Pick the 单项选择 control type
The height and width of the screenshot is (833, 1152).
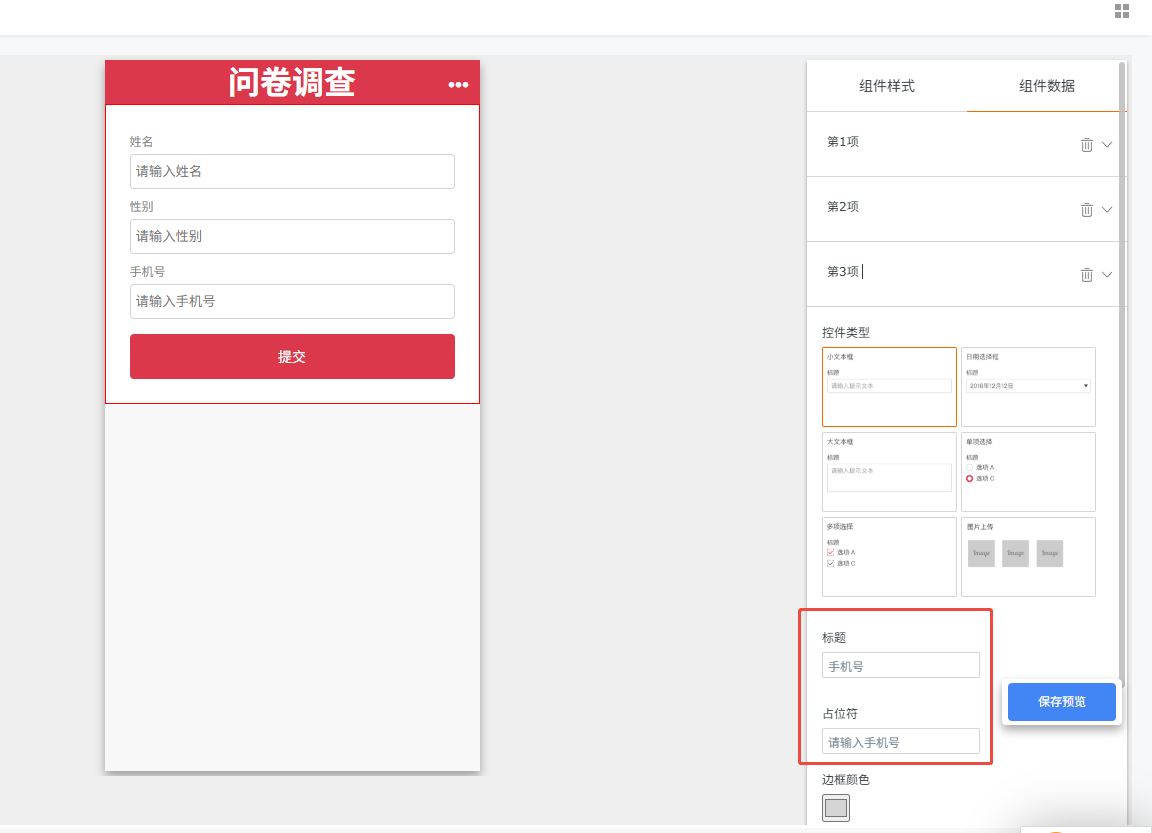point(1028,472)
